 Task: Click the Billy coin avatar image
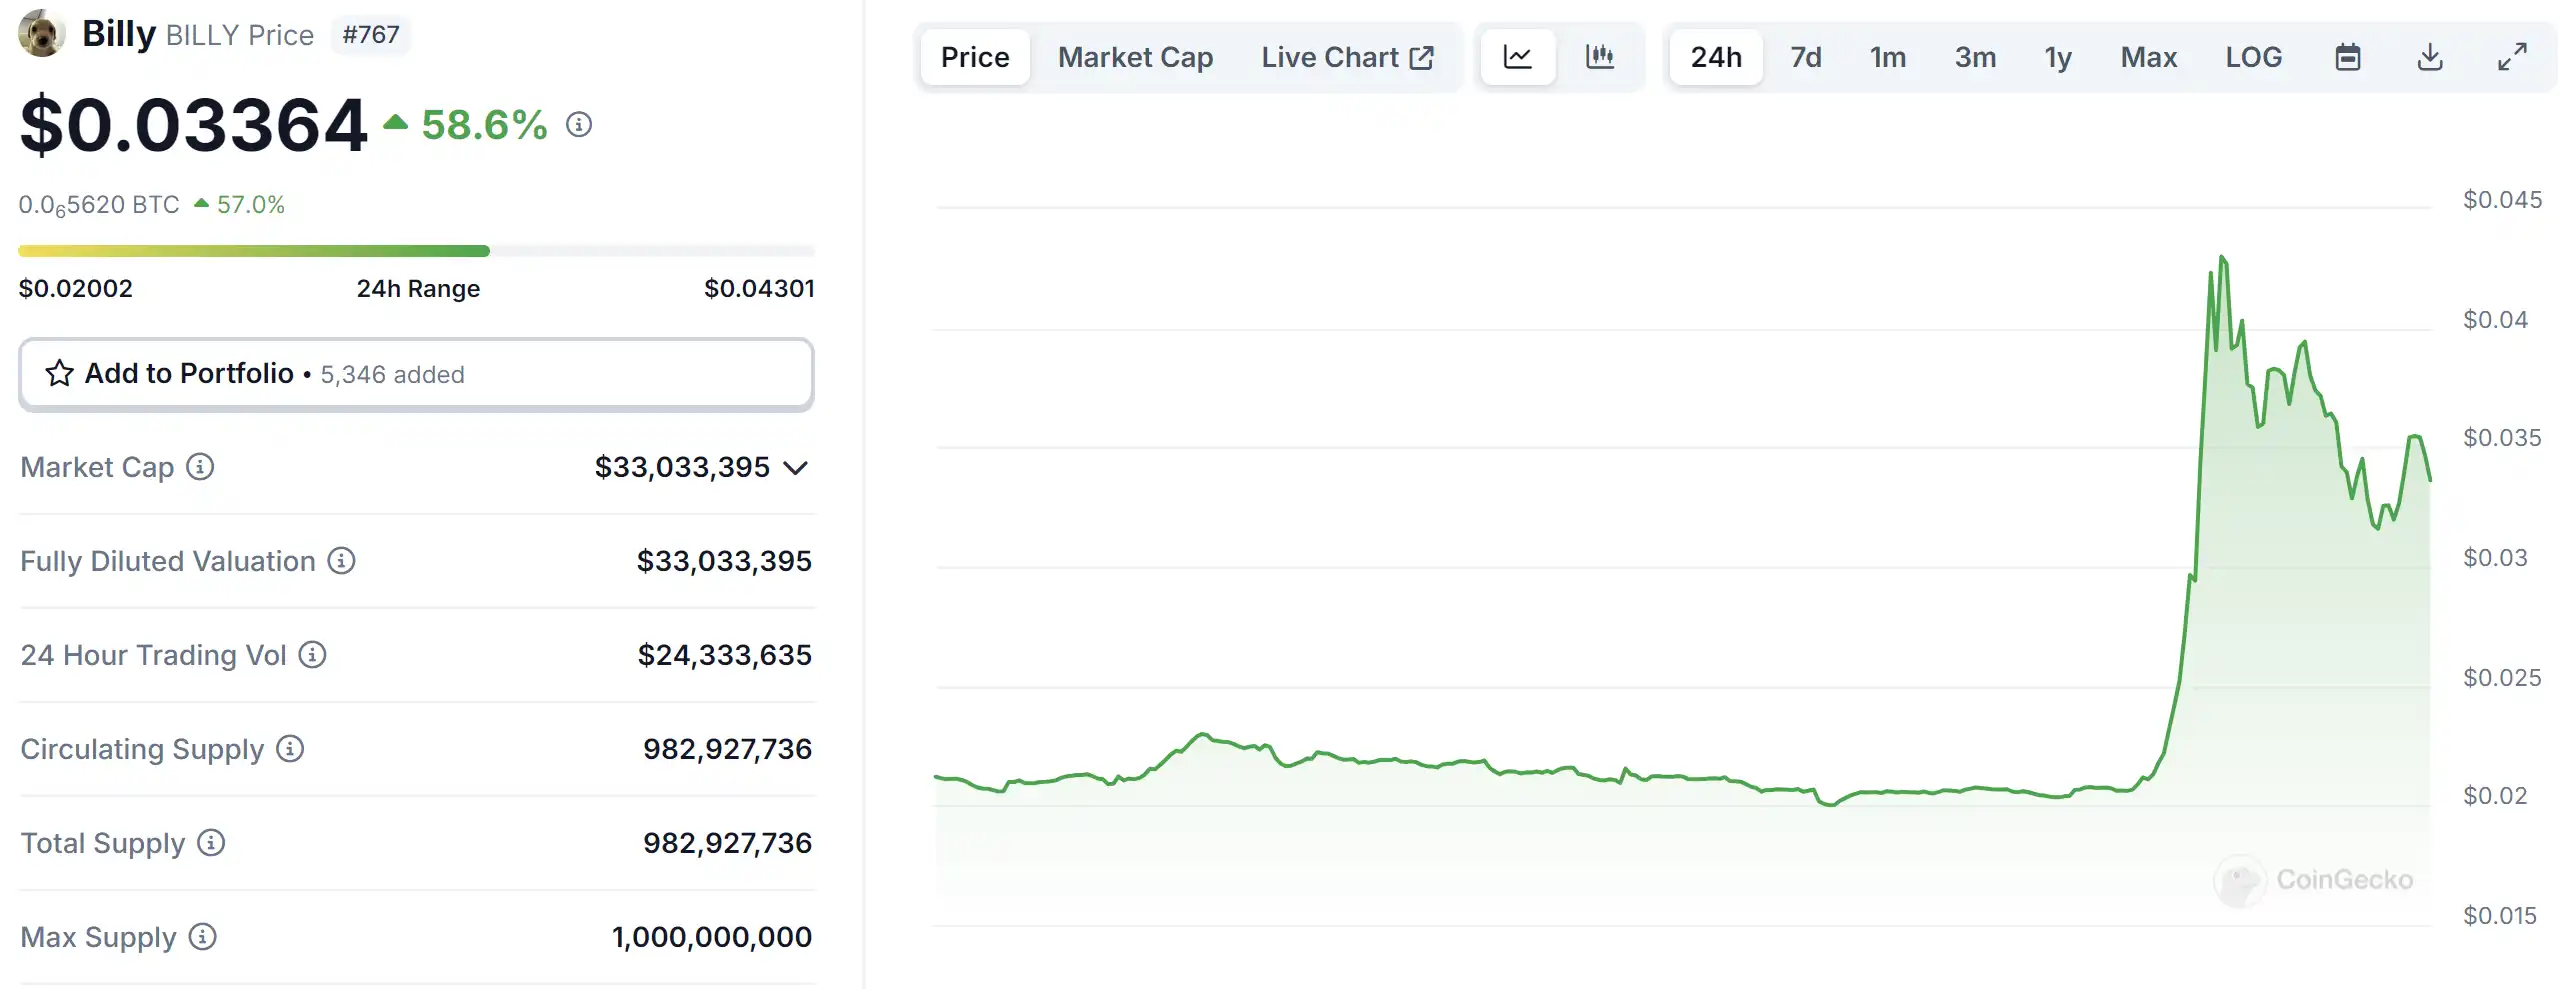[x=41, y=34]
